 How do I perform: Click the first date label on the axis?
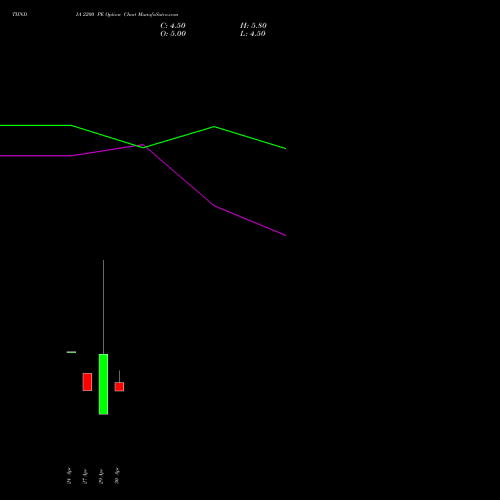(x=69, y=476)
